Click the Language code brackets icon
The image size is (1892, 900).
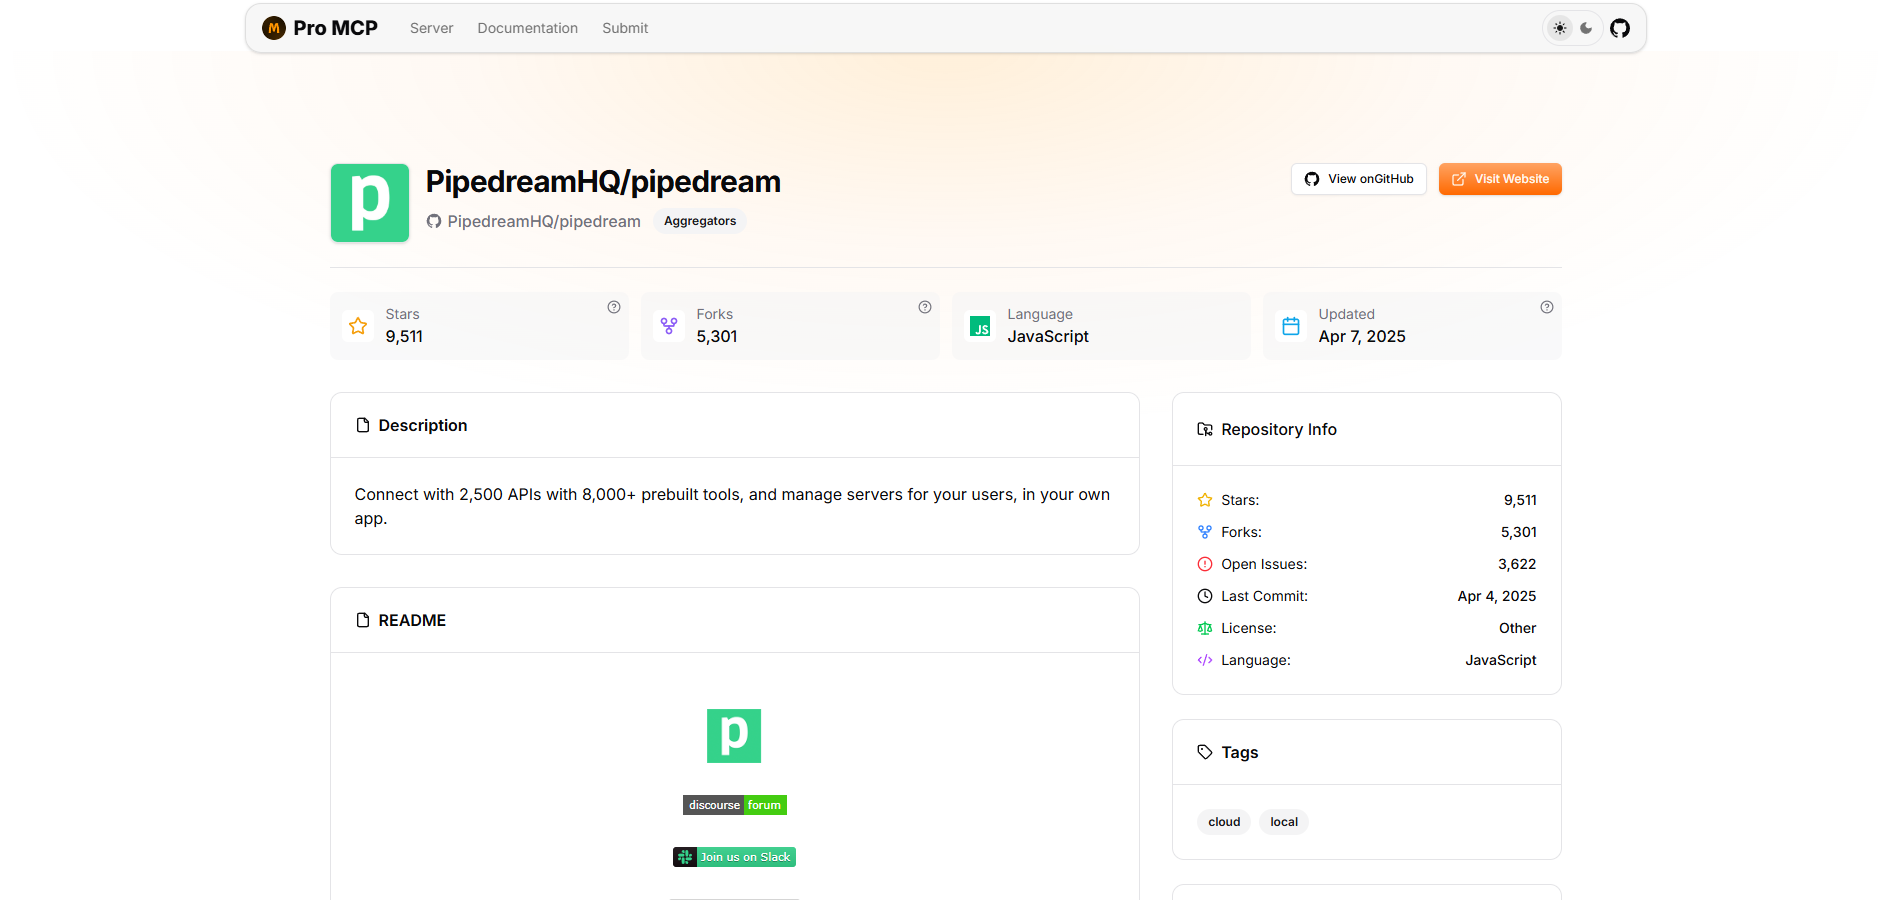point(1205,660)
